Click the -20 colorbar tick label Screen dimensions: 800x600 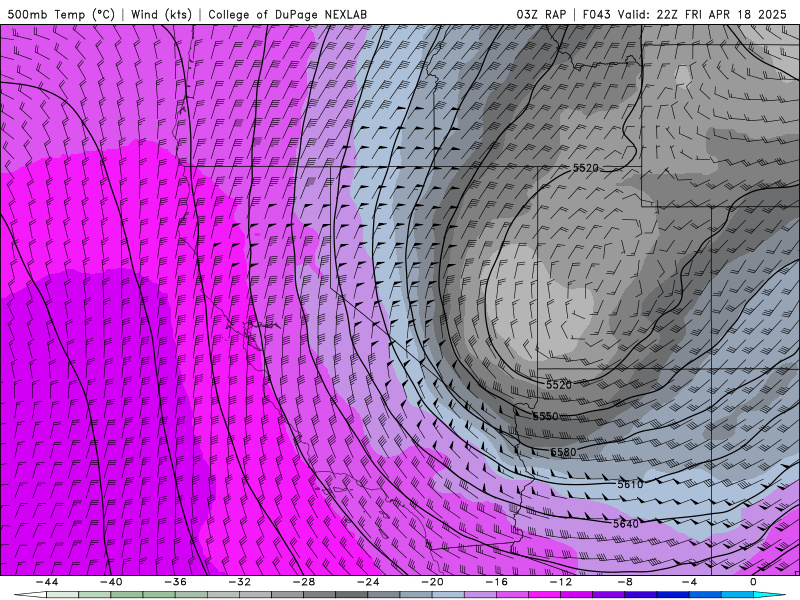point(432,582)
